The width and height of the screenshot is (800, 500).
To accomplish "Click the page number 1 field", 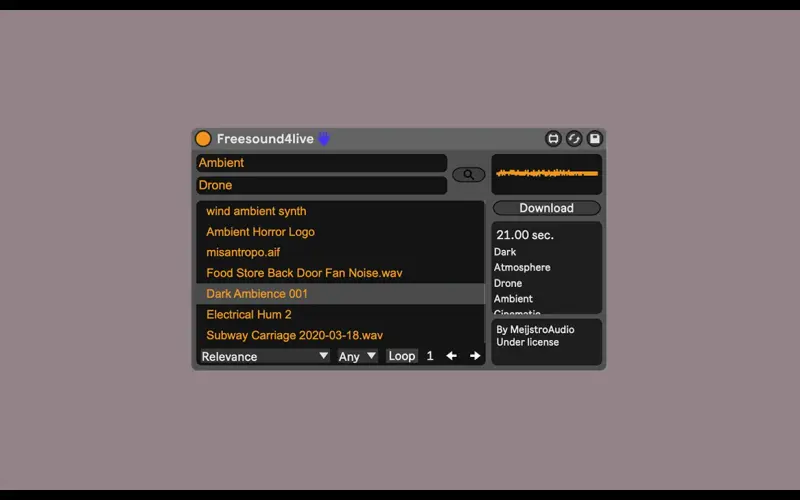I will click(430, 356).
